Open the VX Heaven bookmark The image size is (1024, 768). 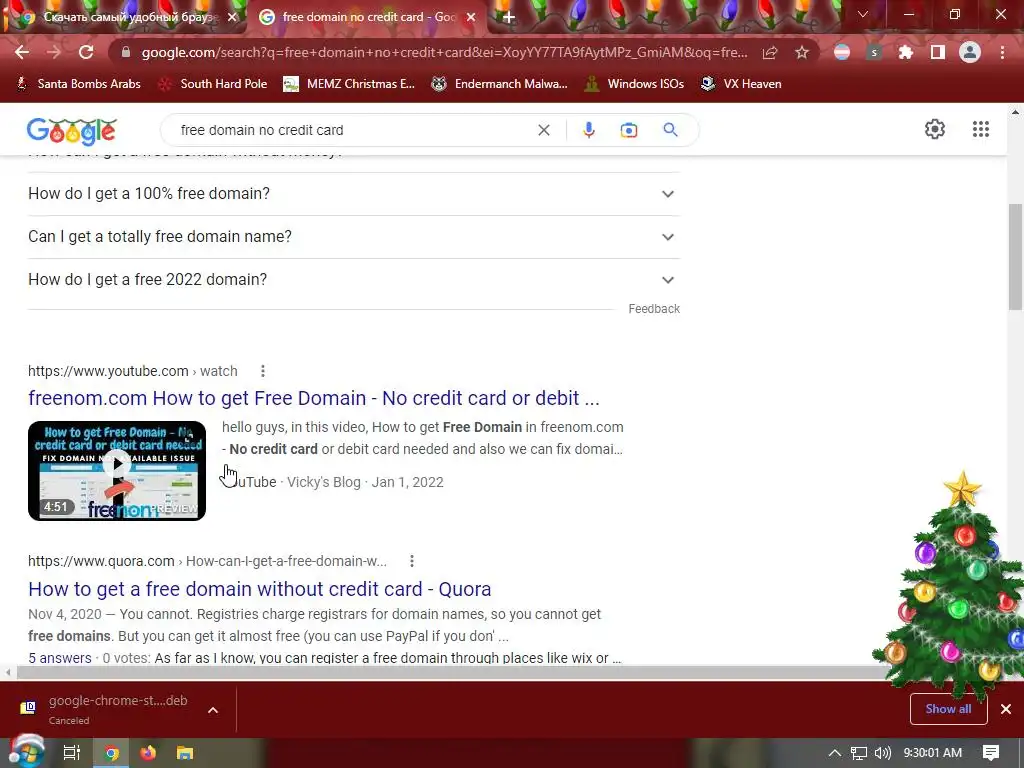(x=741, y=84)
